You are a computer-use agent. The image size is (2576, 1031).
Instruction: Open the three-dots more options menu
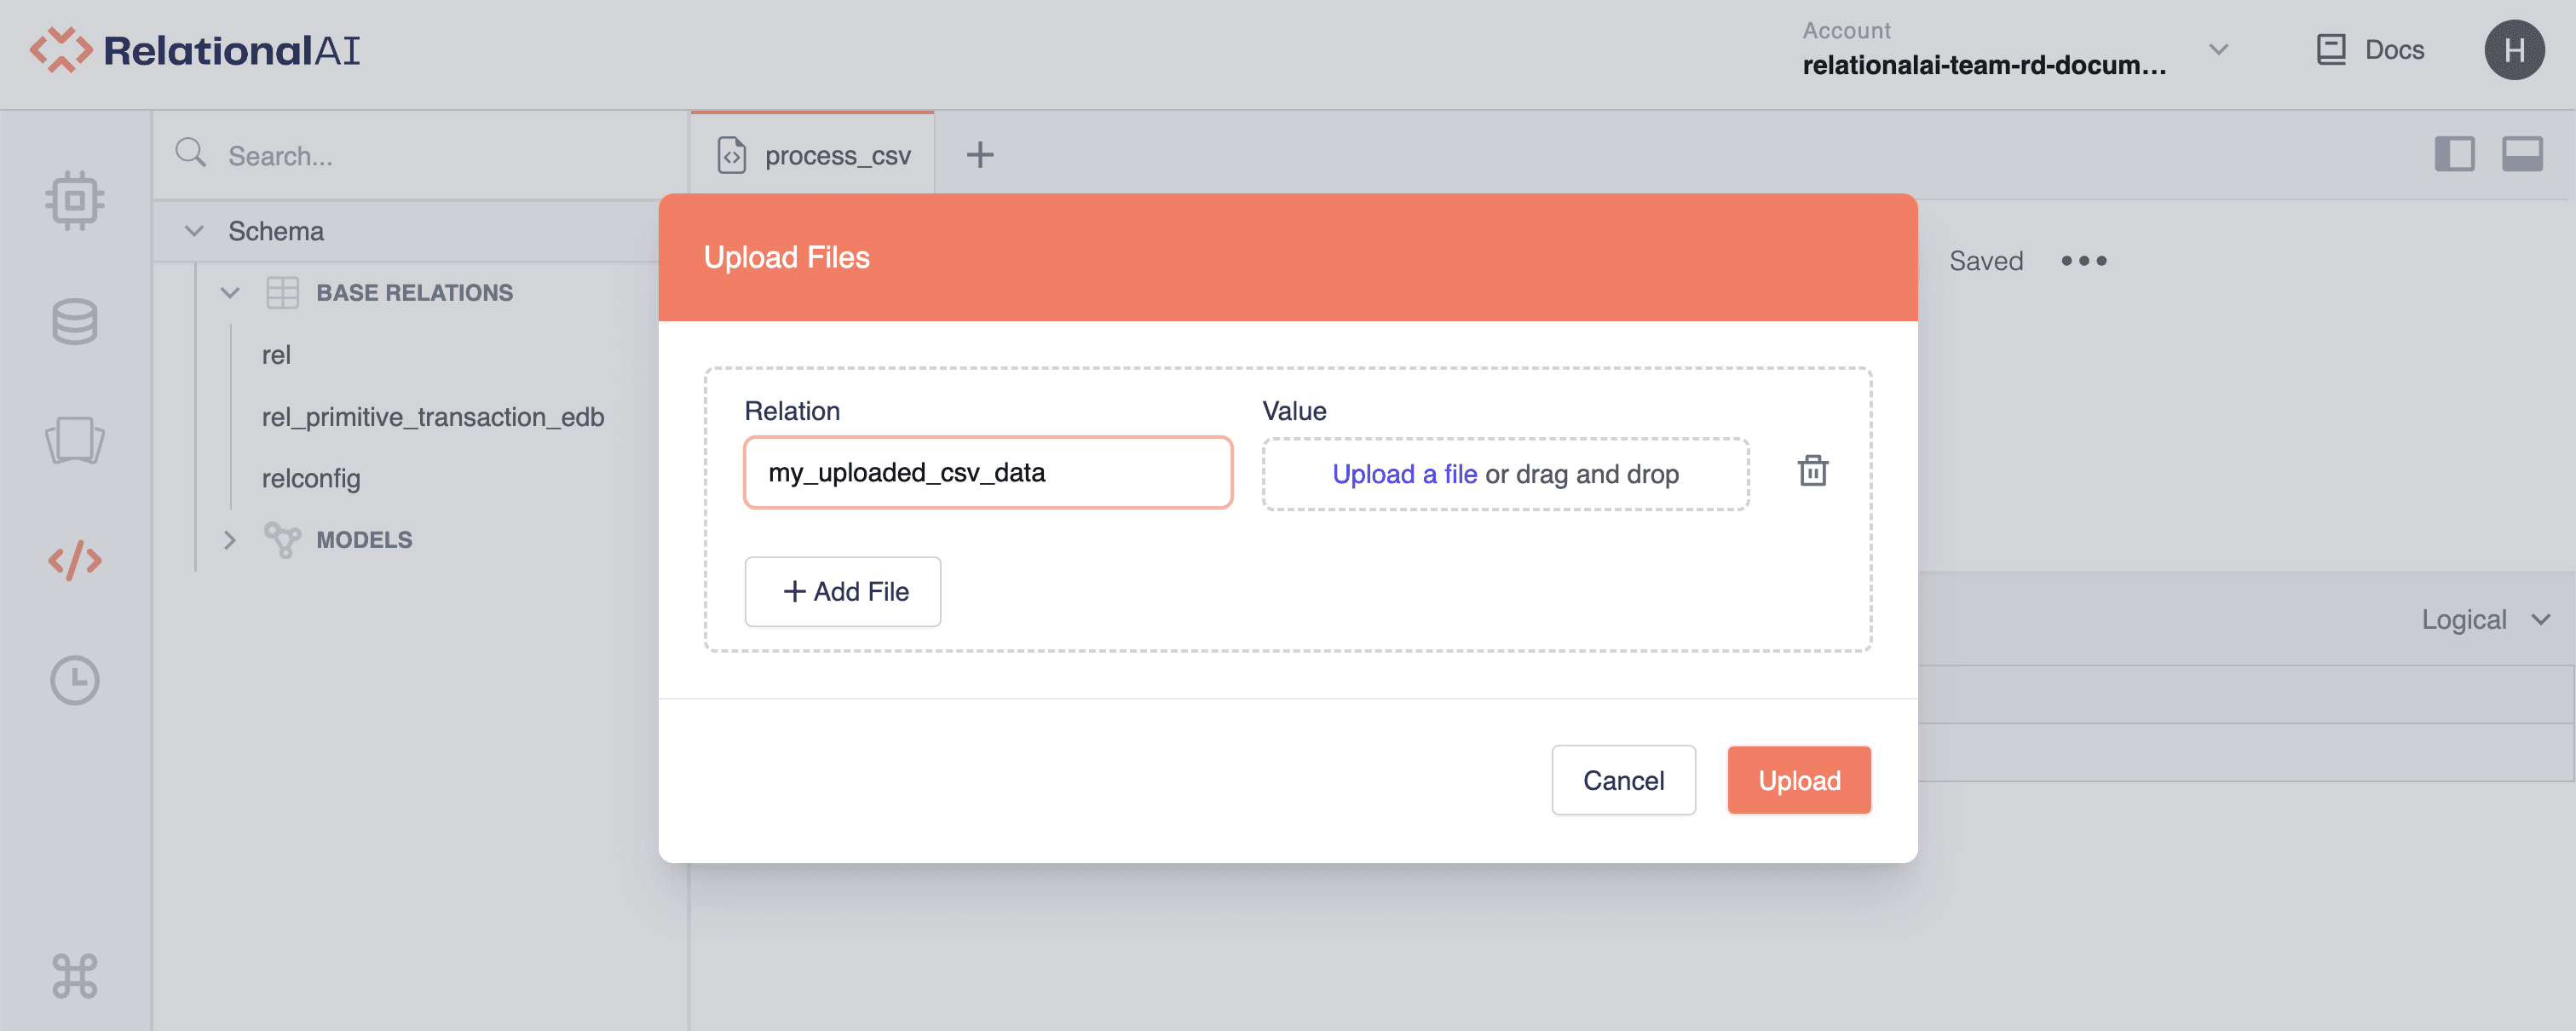click(2084, 261)
